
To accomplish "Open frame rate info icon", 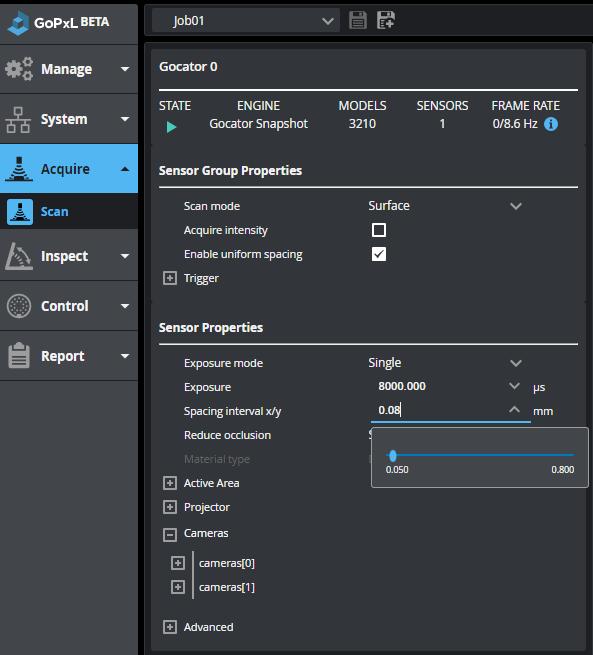I will (x=551, y=124).
